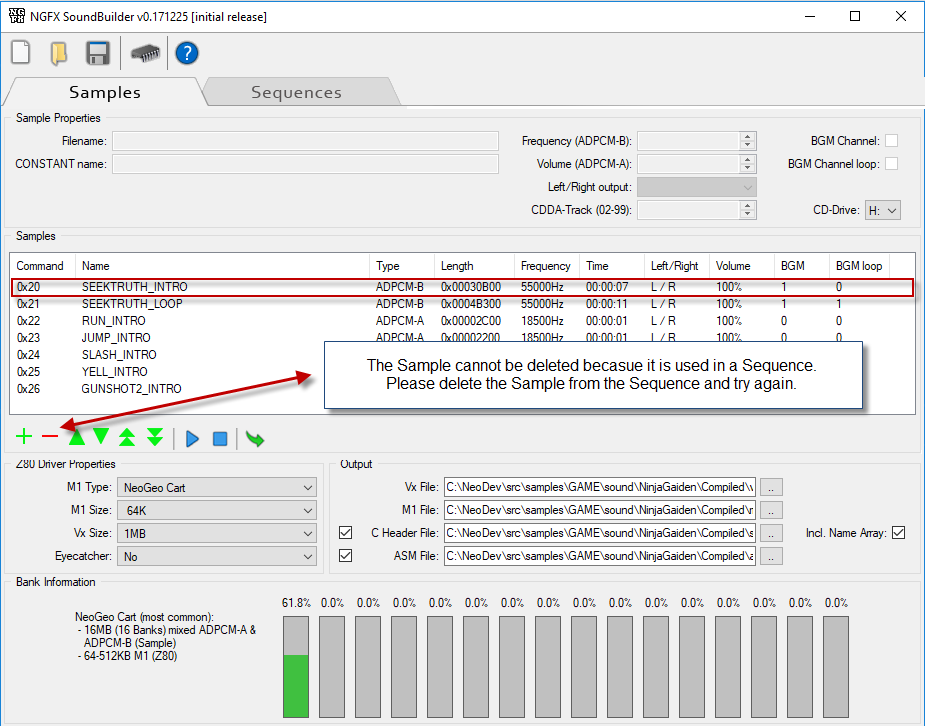Switch to the Sequences tab
Viewport: 925px width, 726px height.
pos(296,92)
